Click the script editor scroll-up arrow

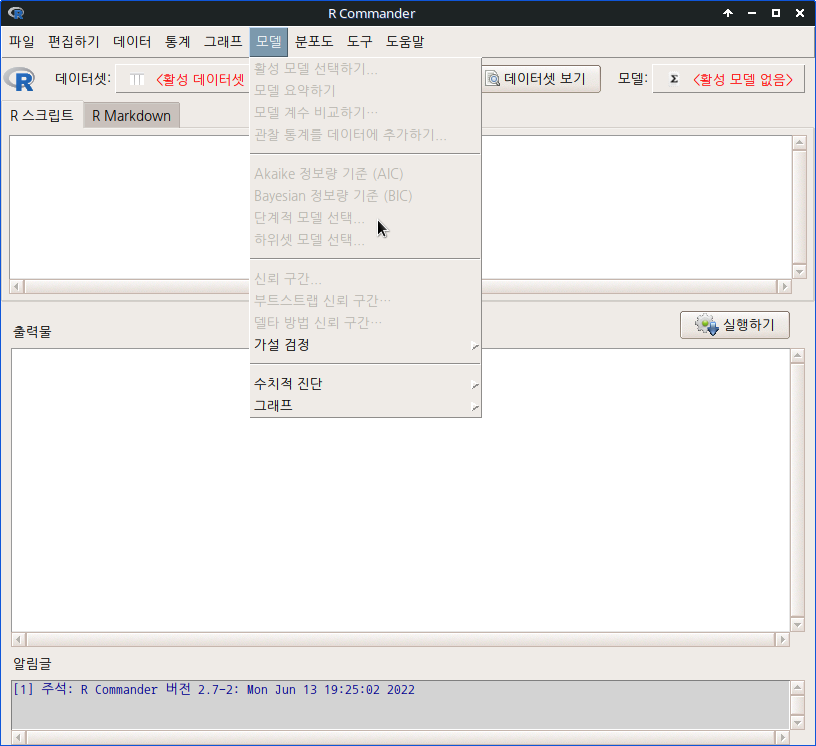click(799, 142)
